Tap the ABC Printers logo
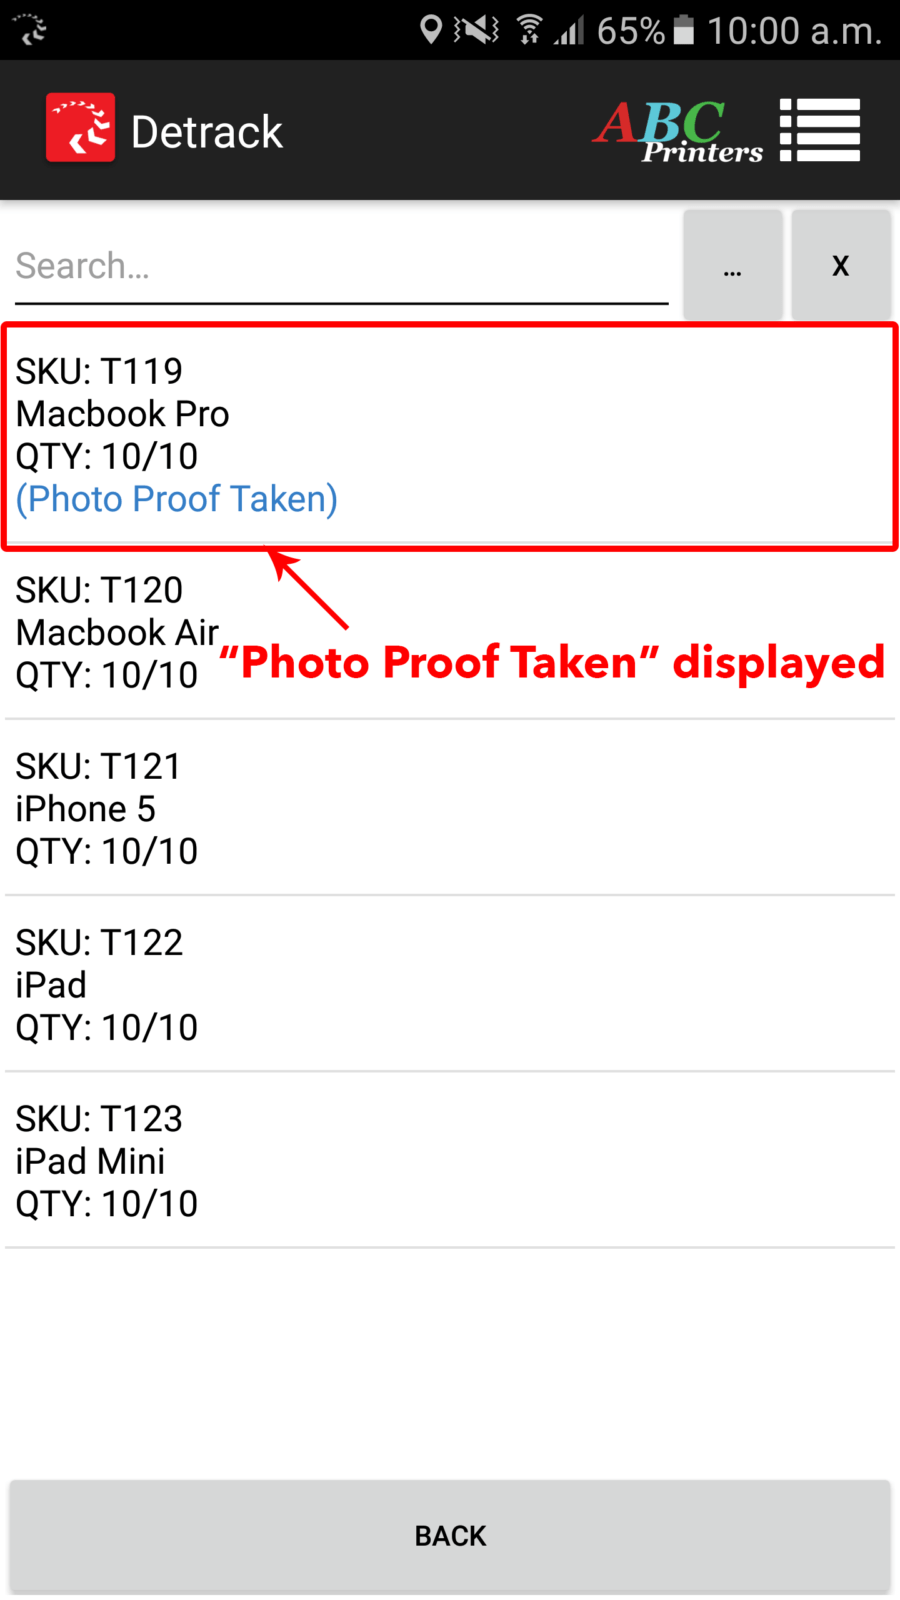900x1600 pixels. pos(678,131)
